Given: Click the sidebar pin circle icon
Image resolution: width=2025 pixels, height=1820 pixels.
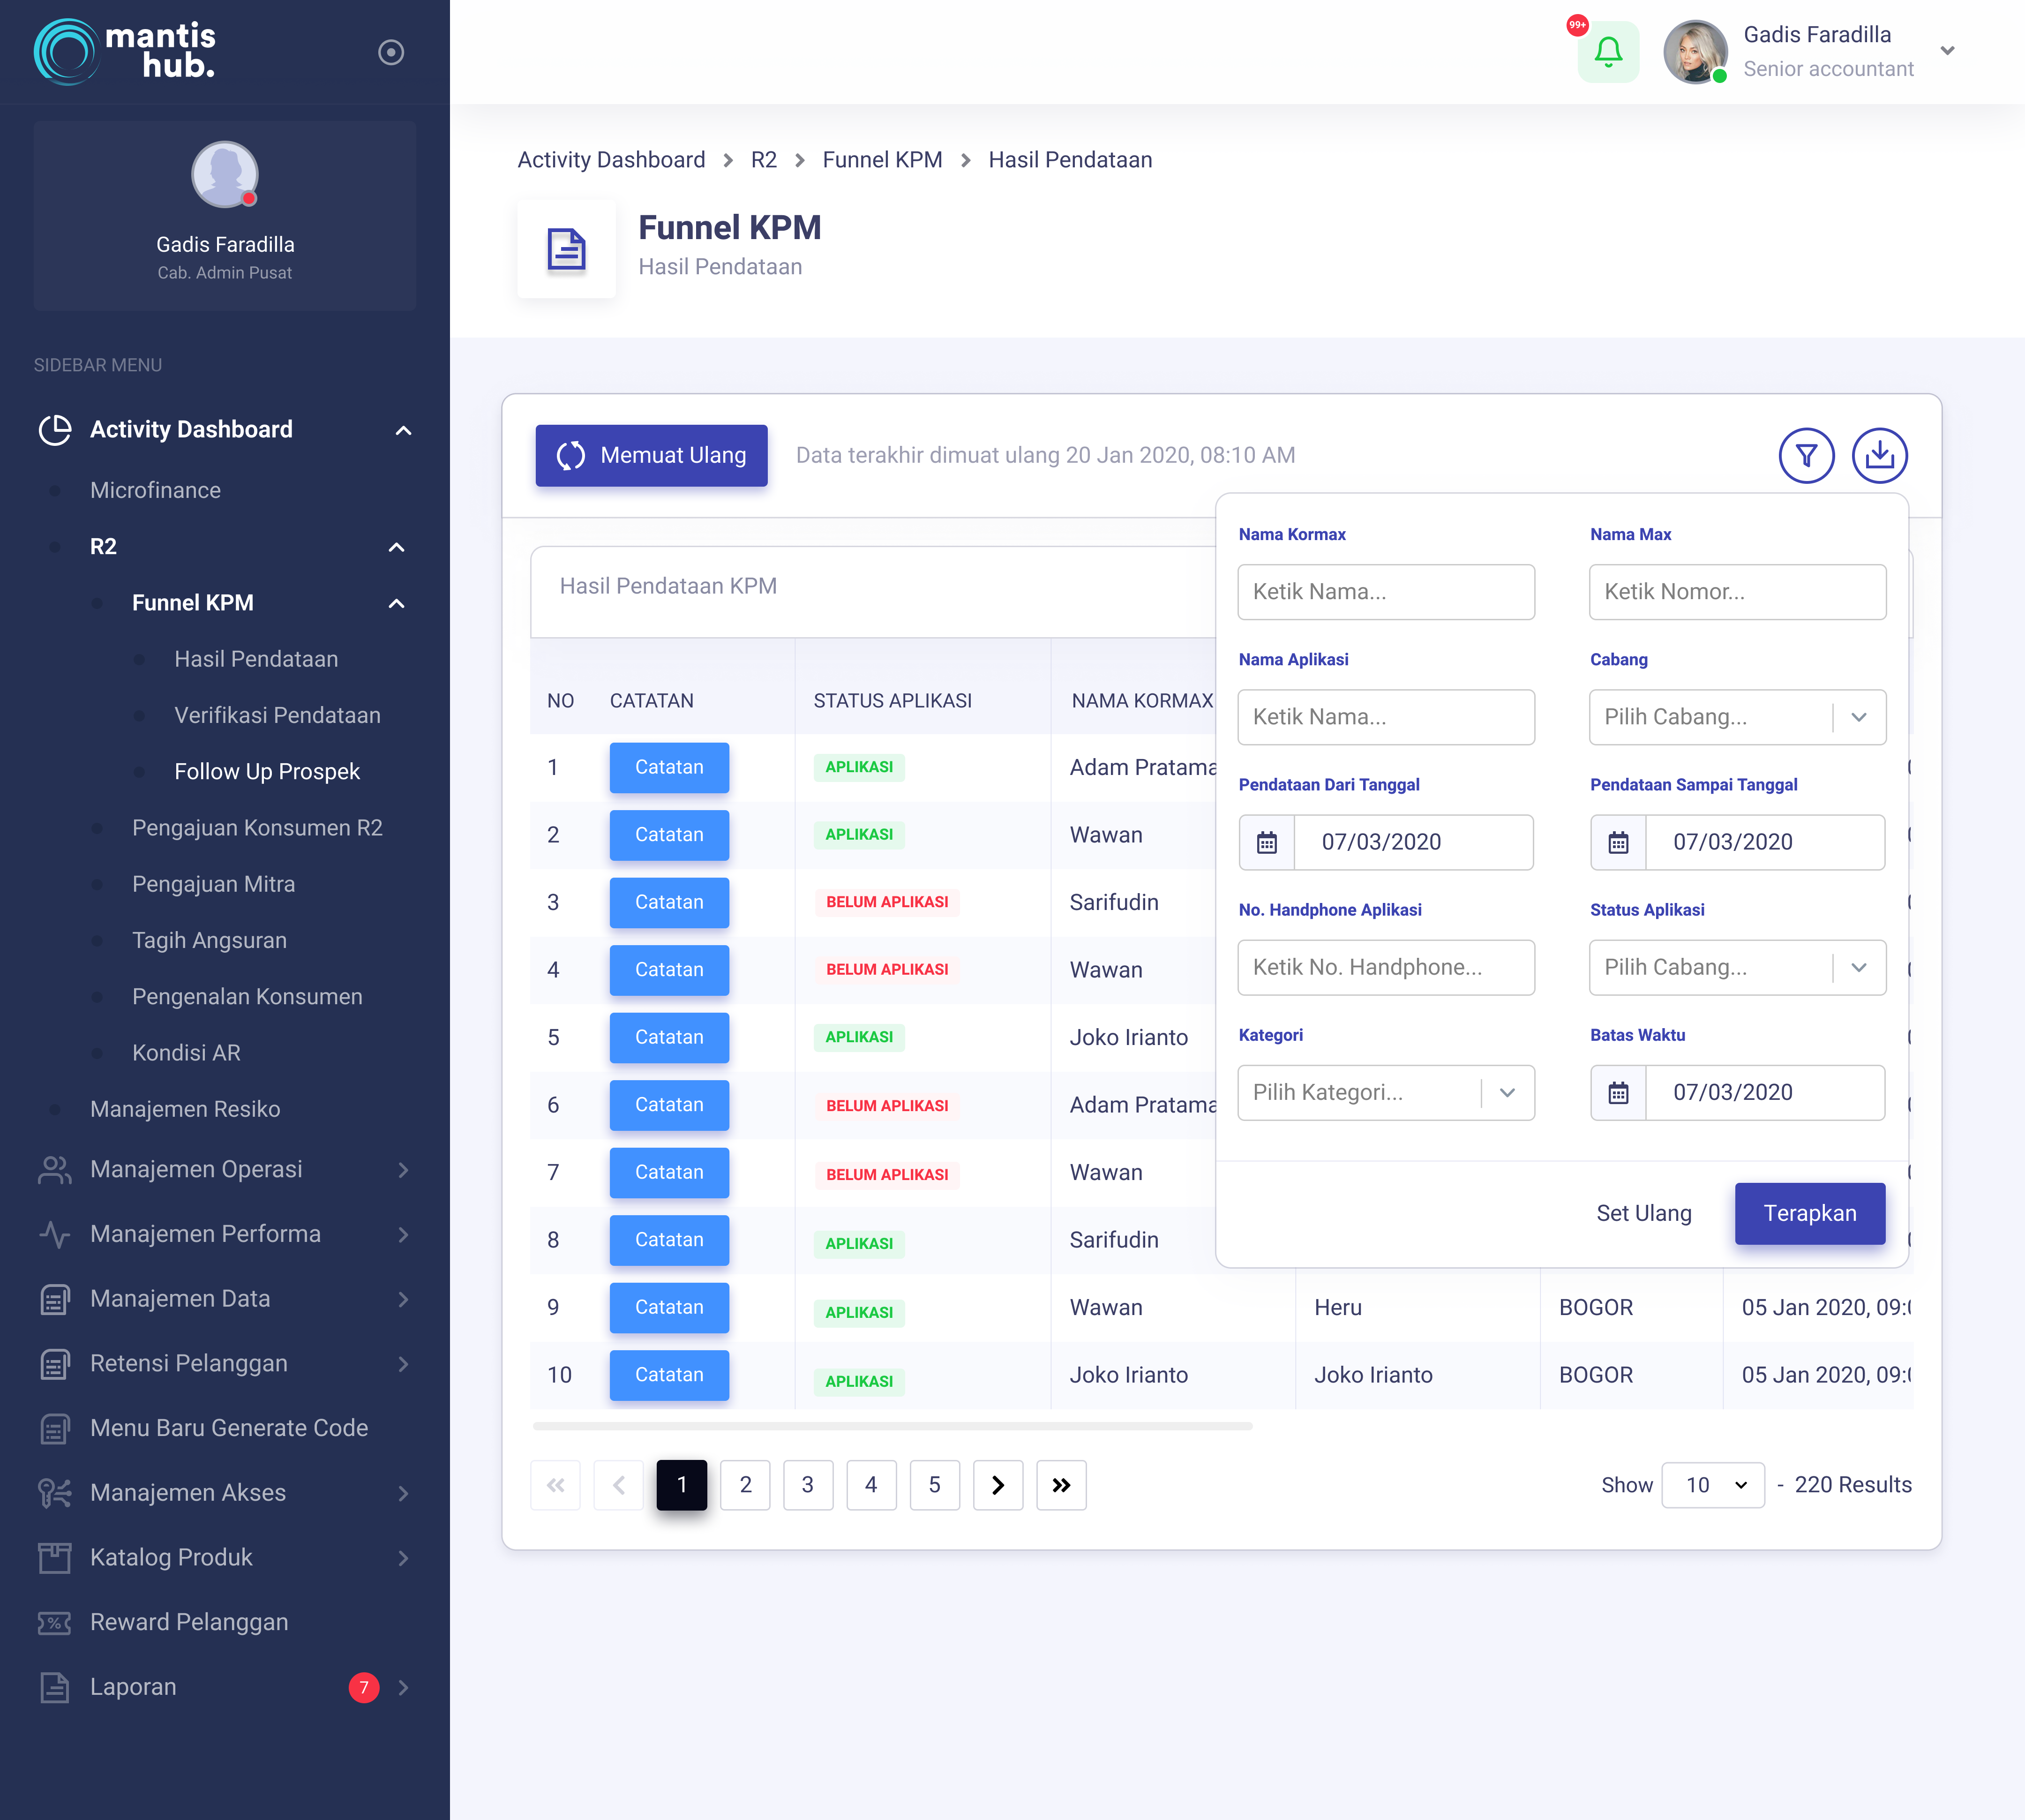Looking at the screenshot, I should (x=391, y=52).
